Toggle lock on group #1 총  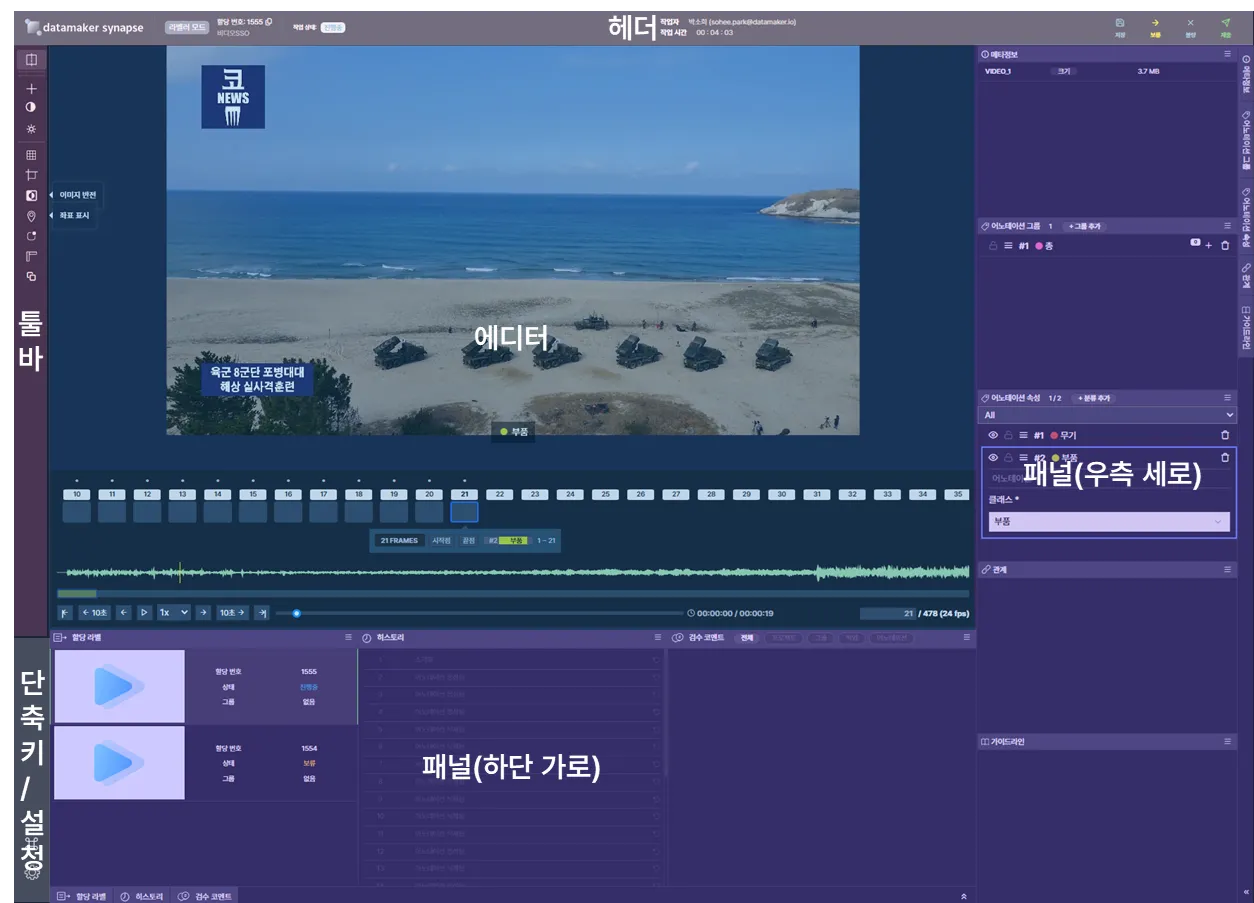click(993, 245)
